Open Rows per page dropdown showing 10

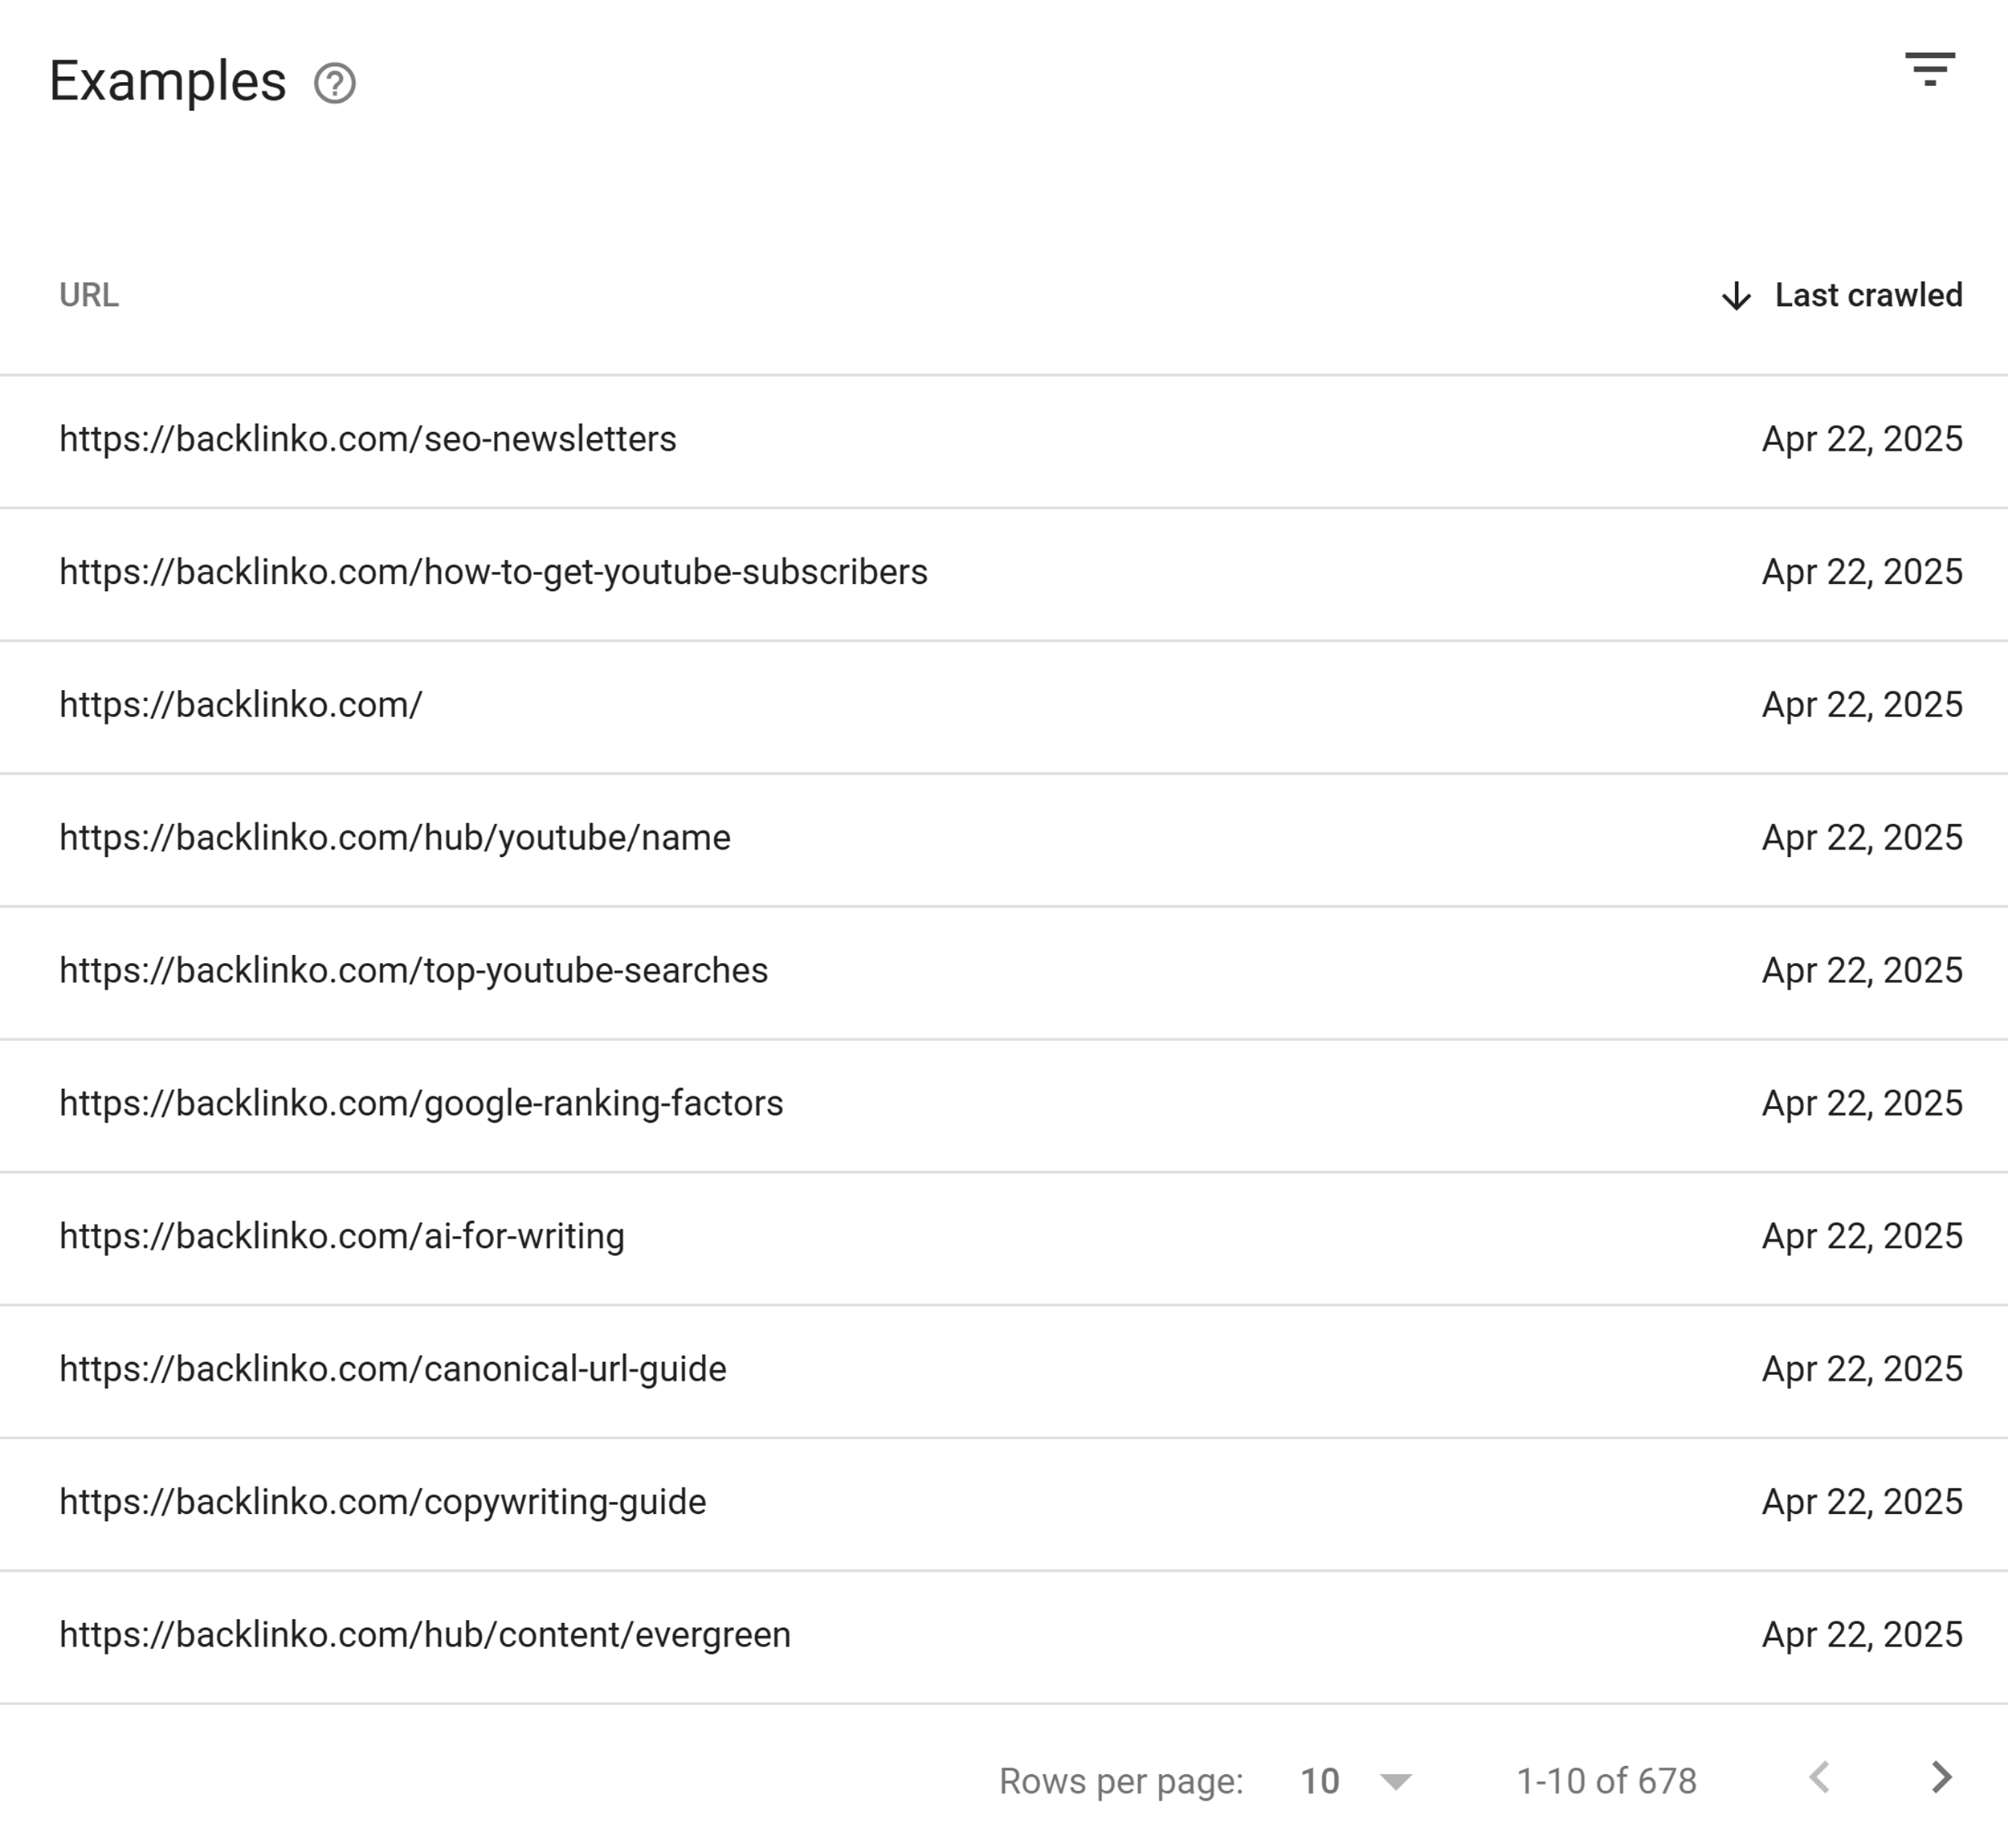(x=1356, y=1781)
